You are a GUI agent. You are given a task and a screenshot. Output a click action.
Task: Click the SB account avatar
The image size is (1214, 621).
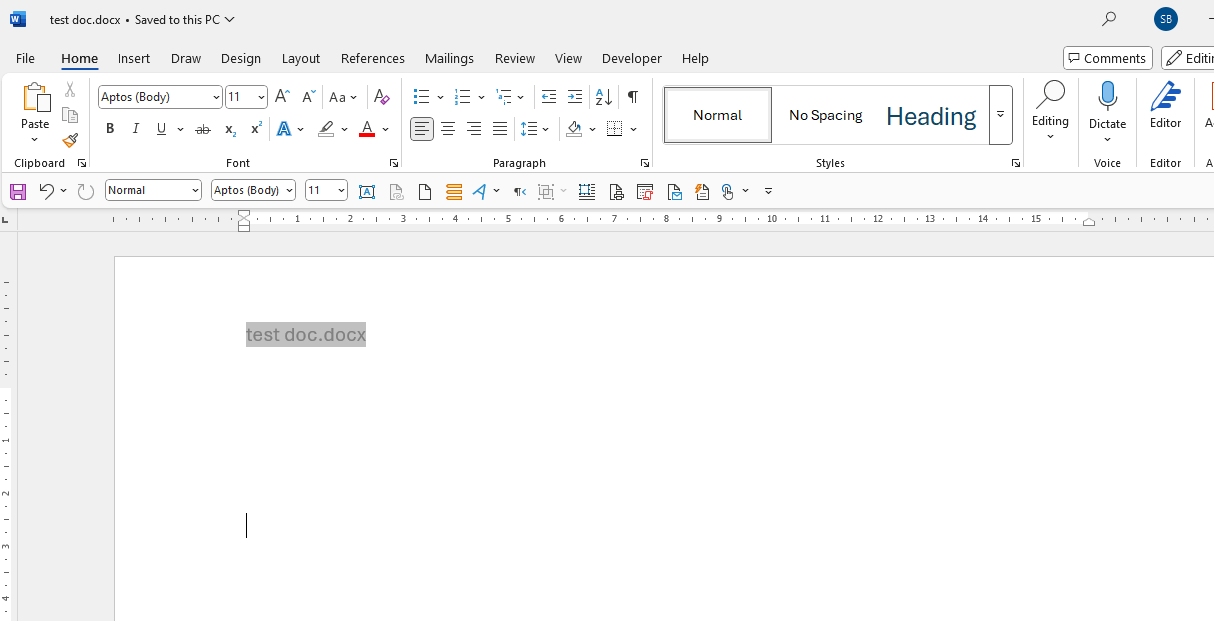click(1165, 19)
